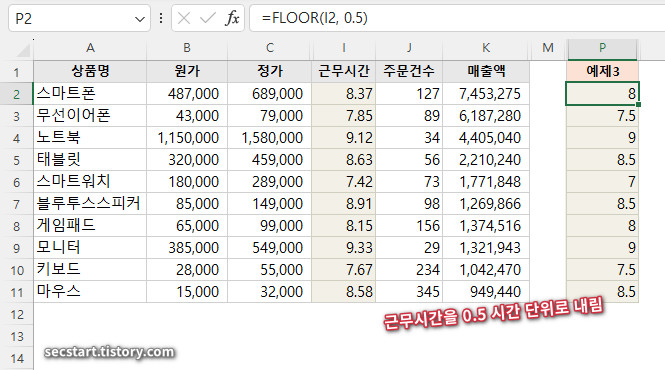Image resolution: width=665 pixels, height=370 pixels.
Task: Select the 태블릿 cell
Action: [90, 160]
